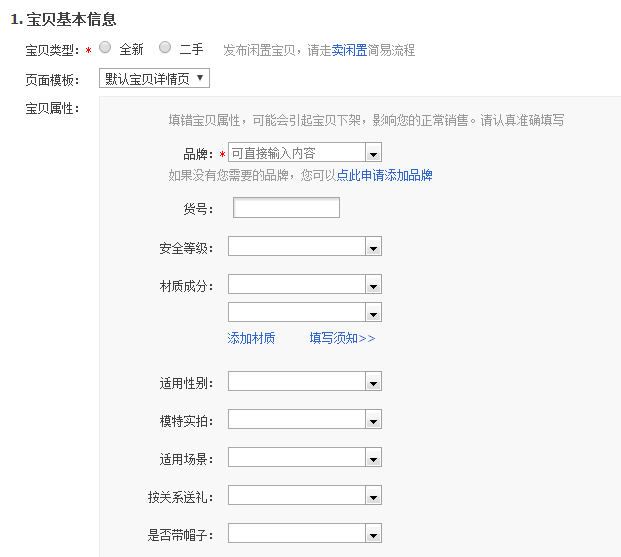Viewport: 621px width, 557px height.
Task: Click the 添加材质 link
Action: pyautogui.click(x=251, y=338)
